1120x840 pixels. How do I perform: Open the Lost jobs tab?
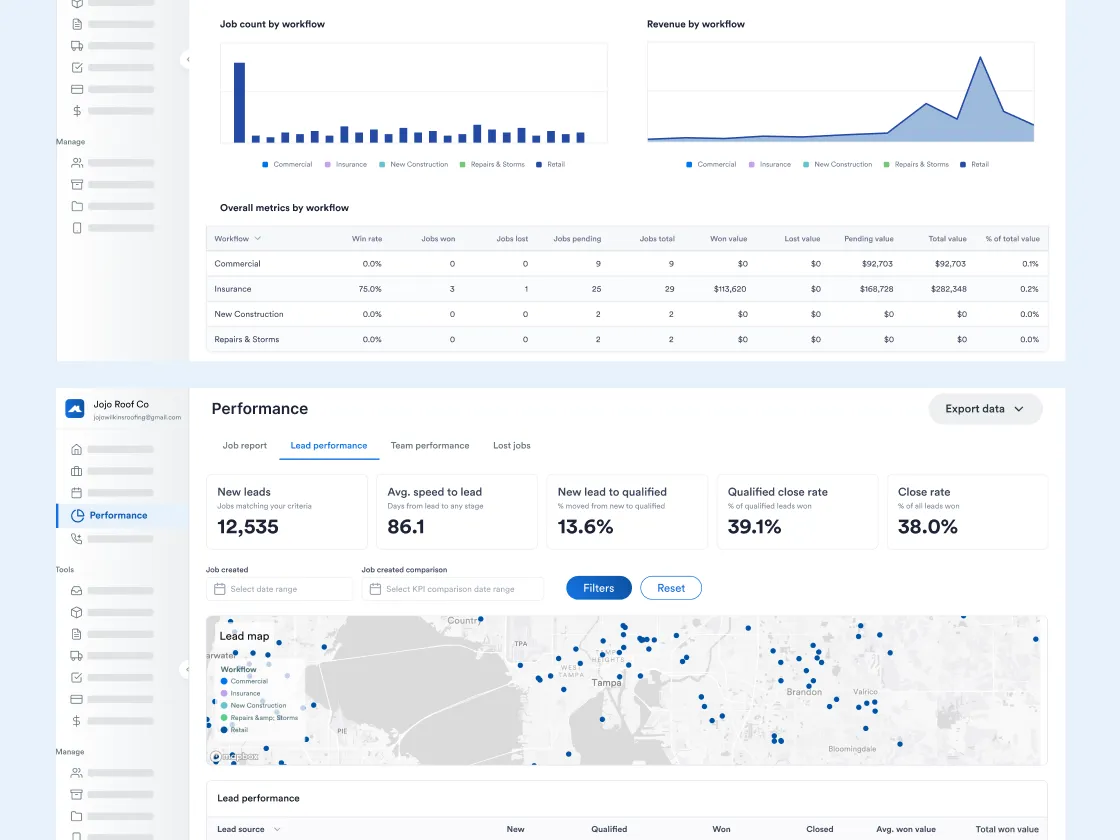(511, 445)
